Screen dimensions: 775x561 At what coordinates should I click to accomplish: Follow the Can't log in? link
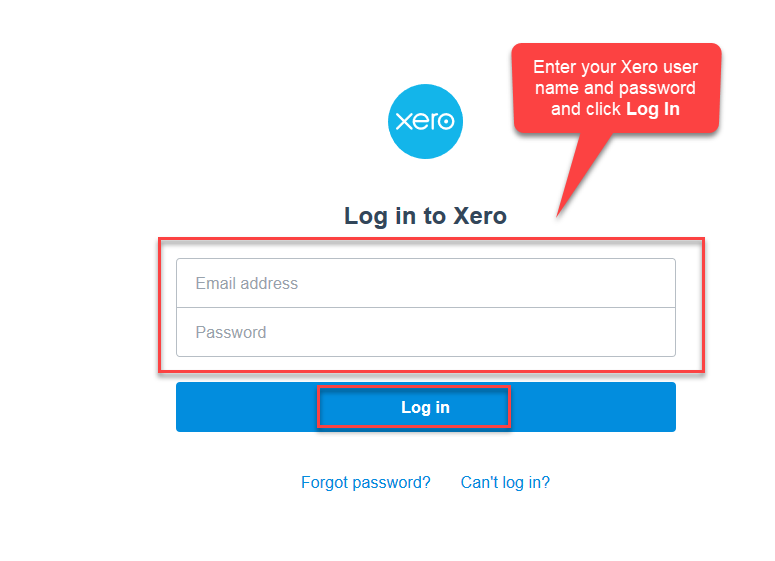[505, 482]
